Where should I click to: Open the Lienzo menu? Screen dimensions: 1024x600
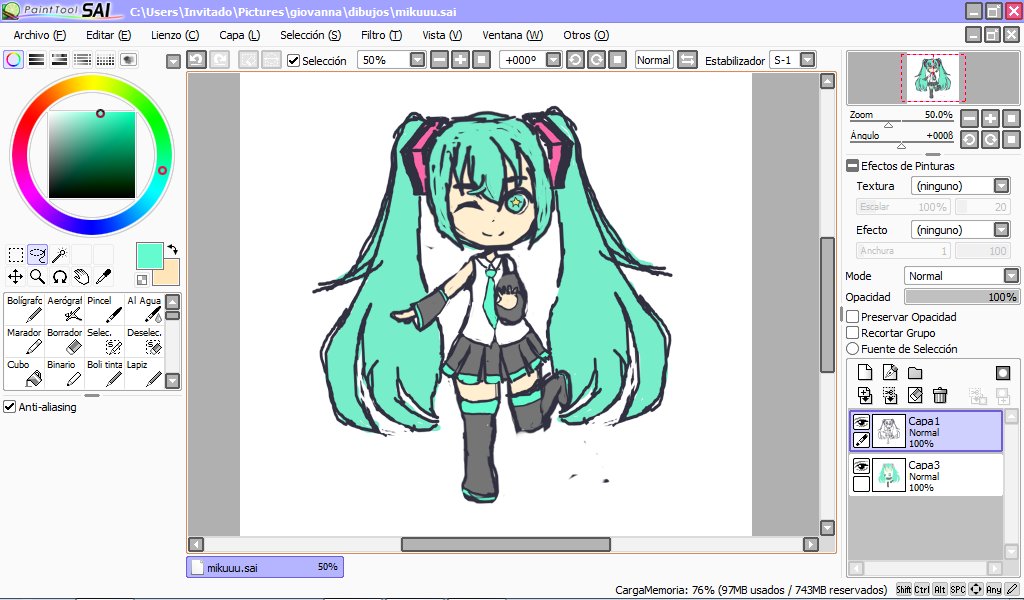click(175, 35)
